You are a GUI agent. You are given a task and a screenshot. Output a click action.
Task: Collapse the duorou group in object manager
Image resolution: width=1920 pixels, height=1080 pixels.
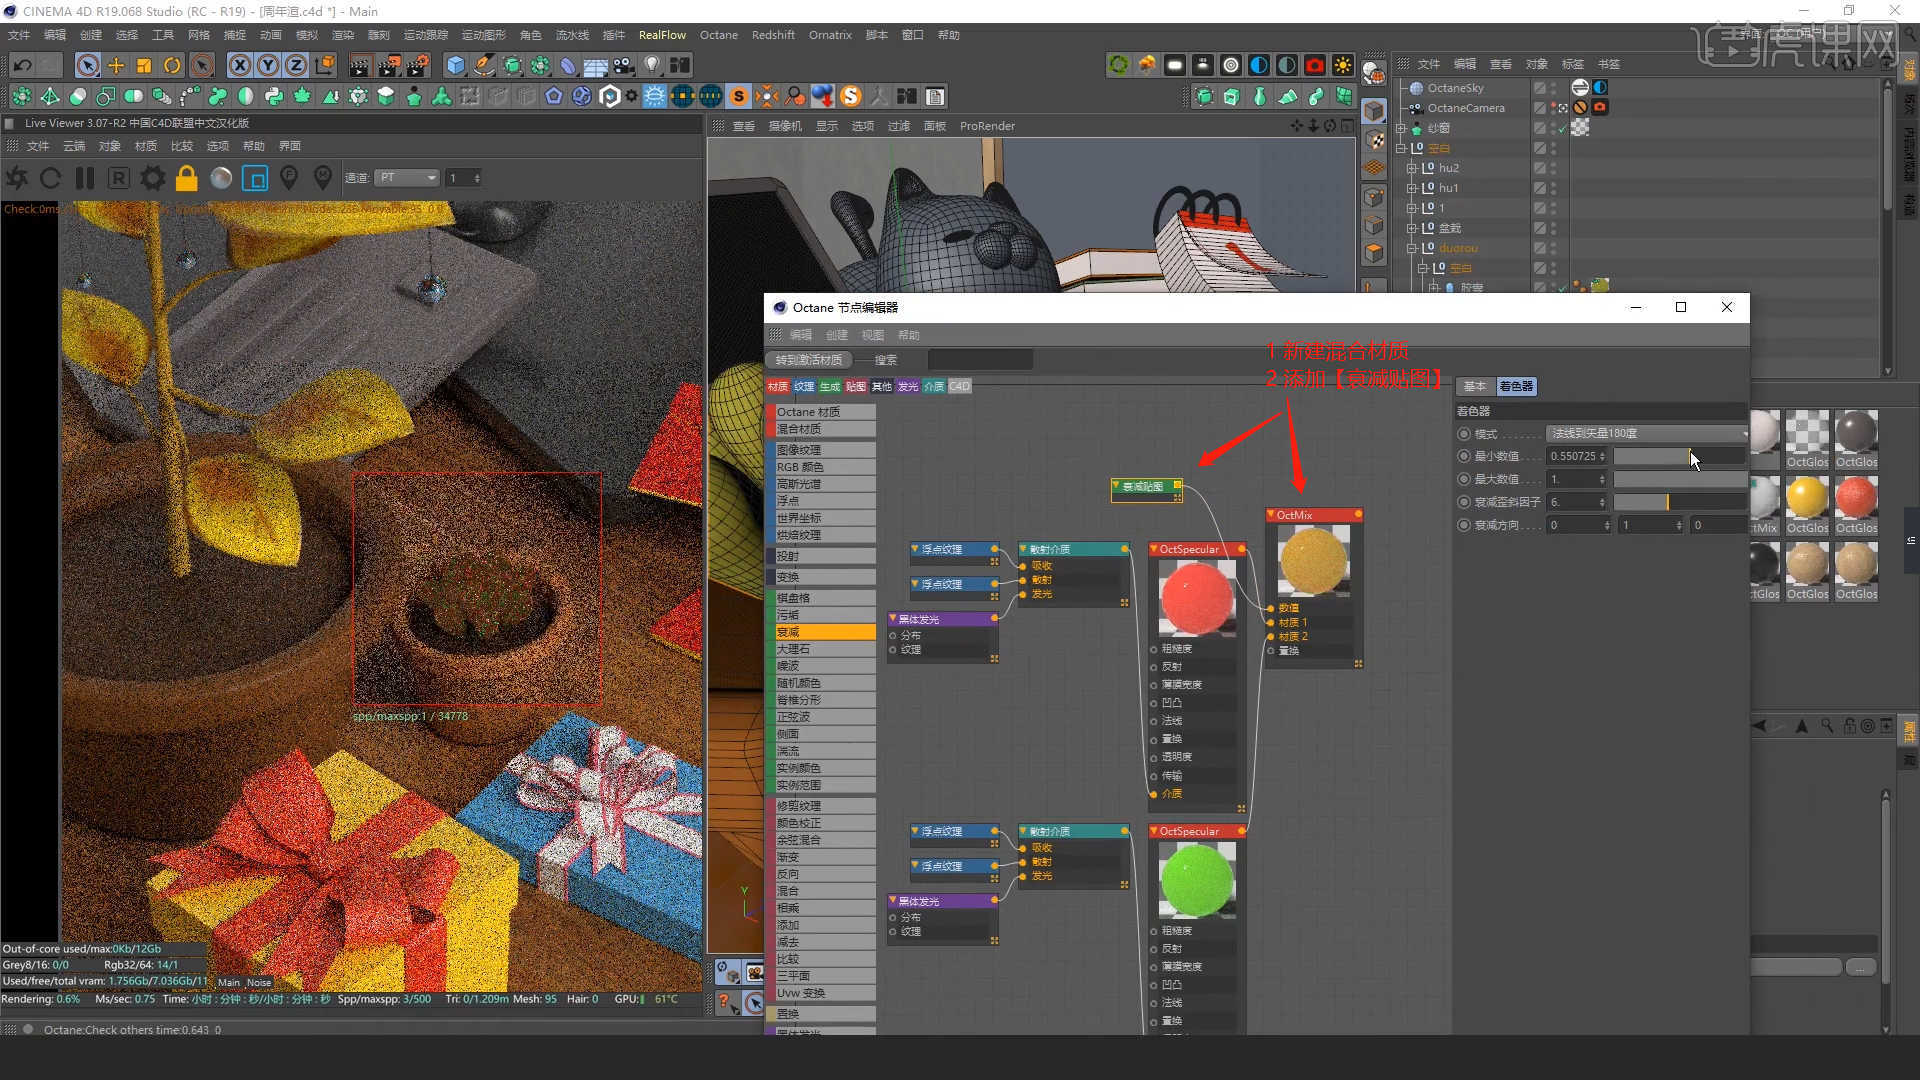1412,248
